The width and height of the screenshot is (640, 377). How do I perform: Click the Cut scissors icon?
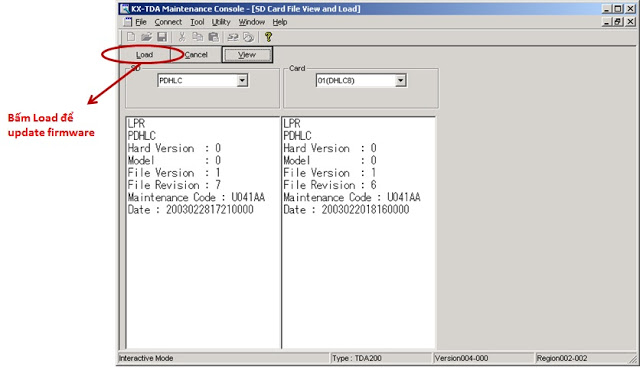(x=182, y=37)
